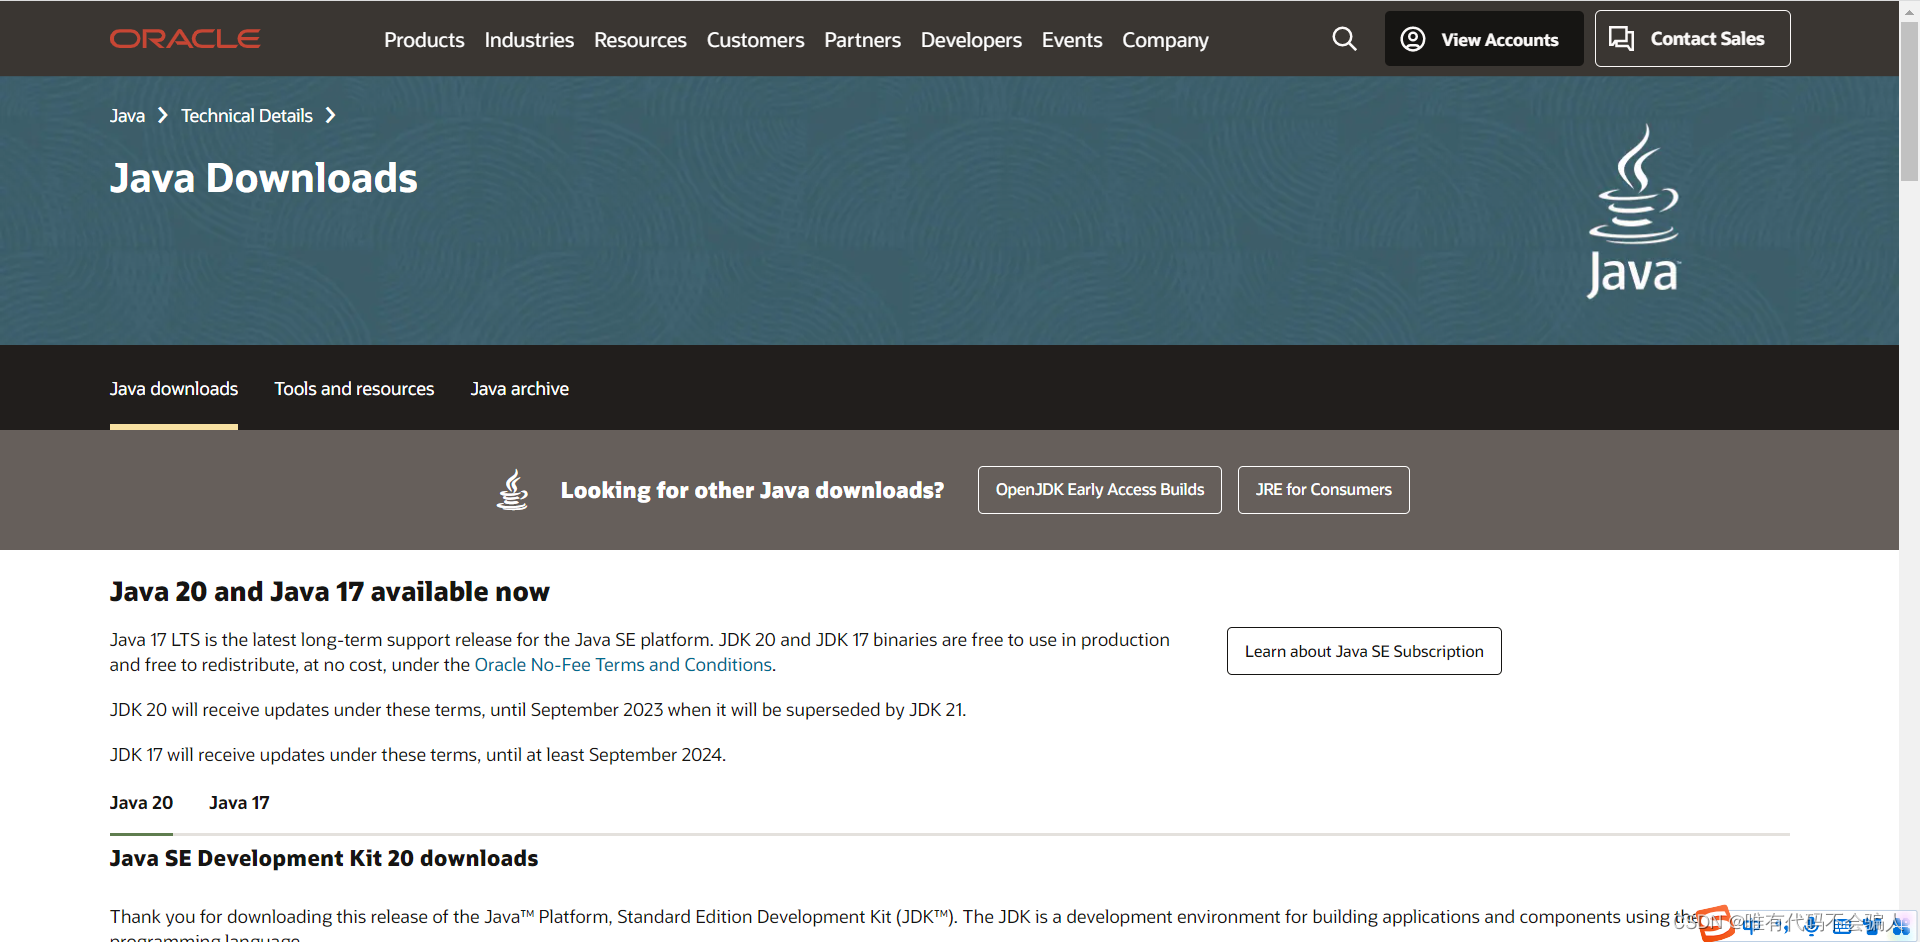Click the chevron after Technical Details breadcrumb
The height and width of the screenshot is (942, 1920).
(x=330, y=116)
